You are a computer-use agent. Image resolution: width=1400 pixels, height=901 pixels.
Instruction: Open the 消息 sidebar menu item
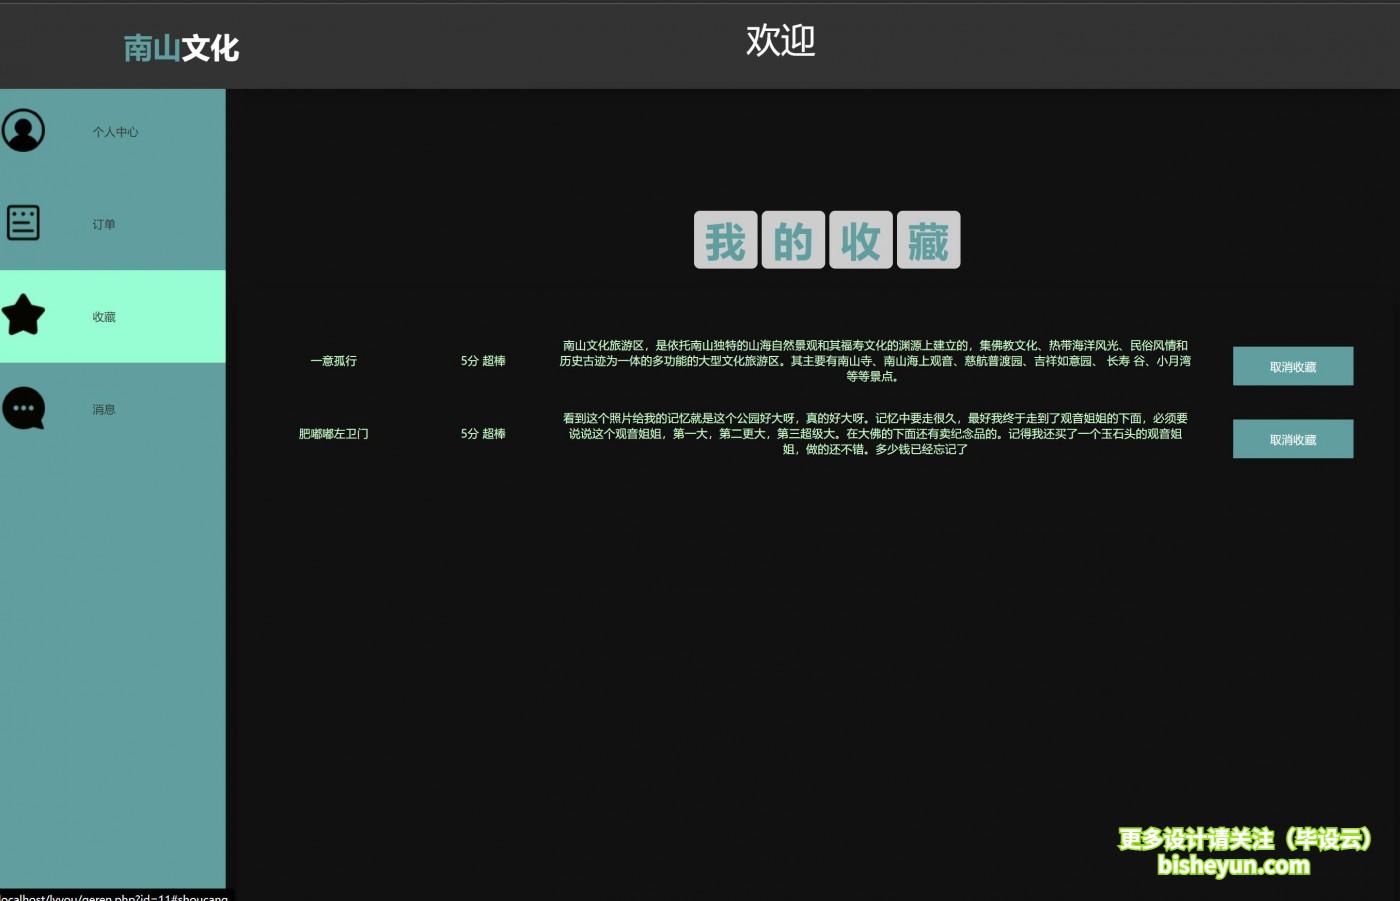coord(104,409)
